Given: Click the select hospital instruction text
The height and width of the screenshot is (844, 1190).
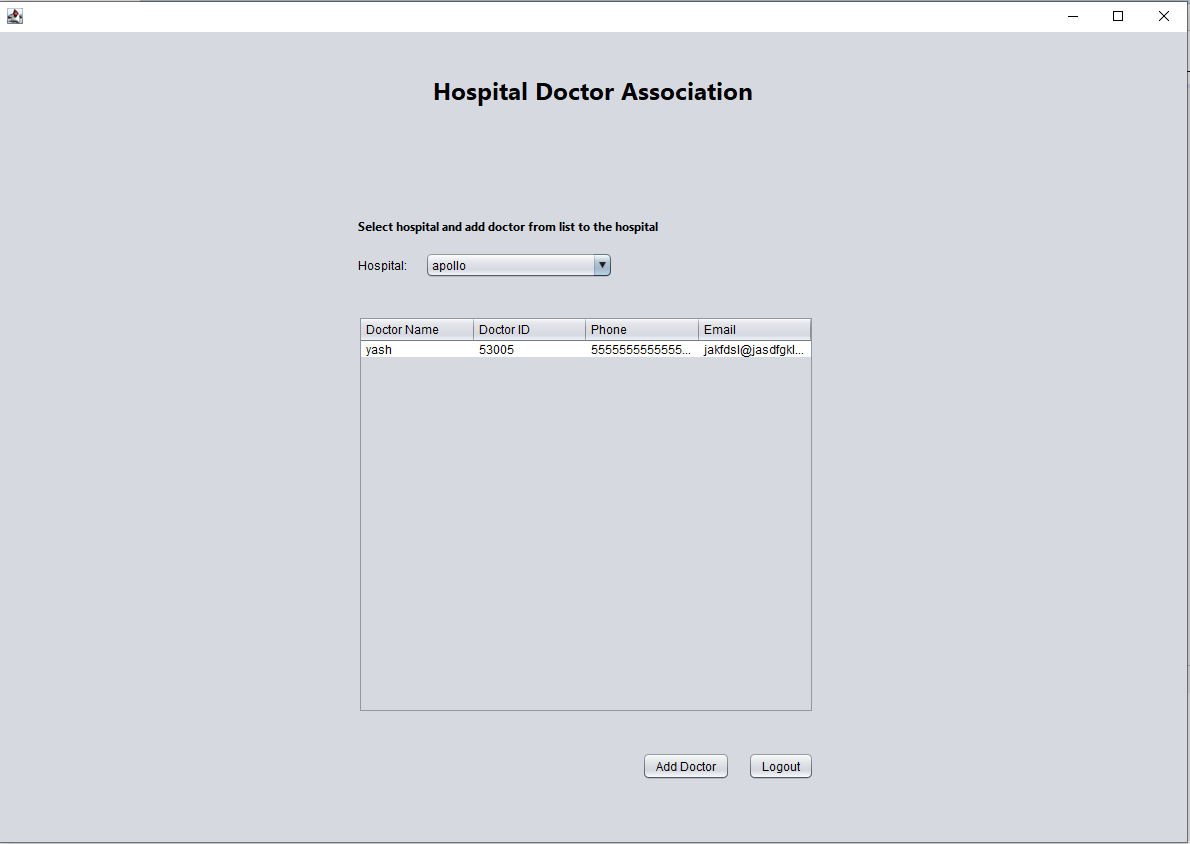Looking at the screenshot, I should (507, 227).
